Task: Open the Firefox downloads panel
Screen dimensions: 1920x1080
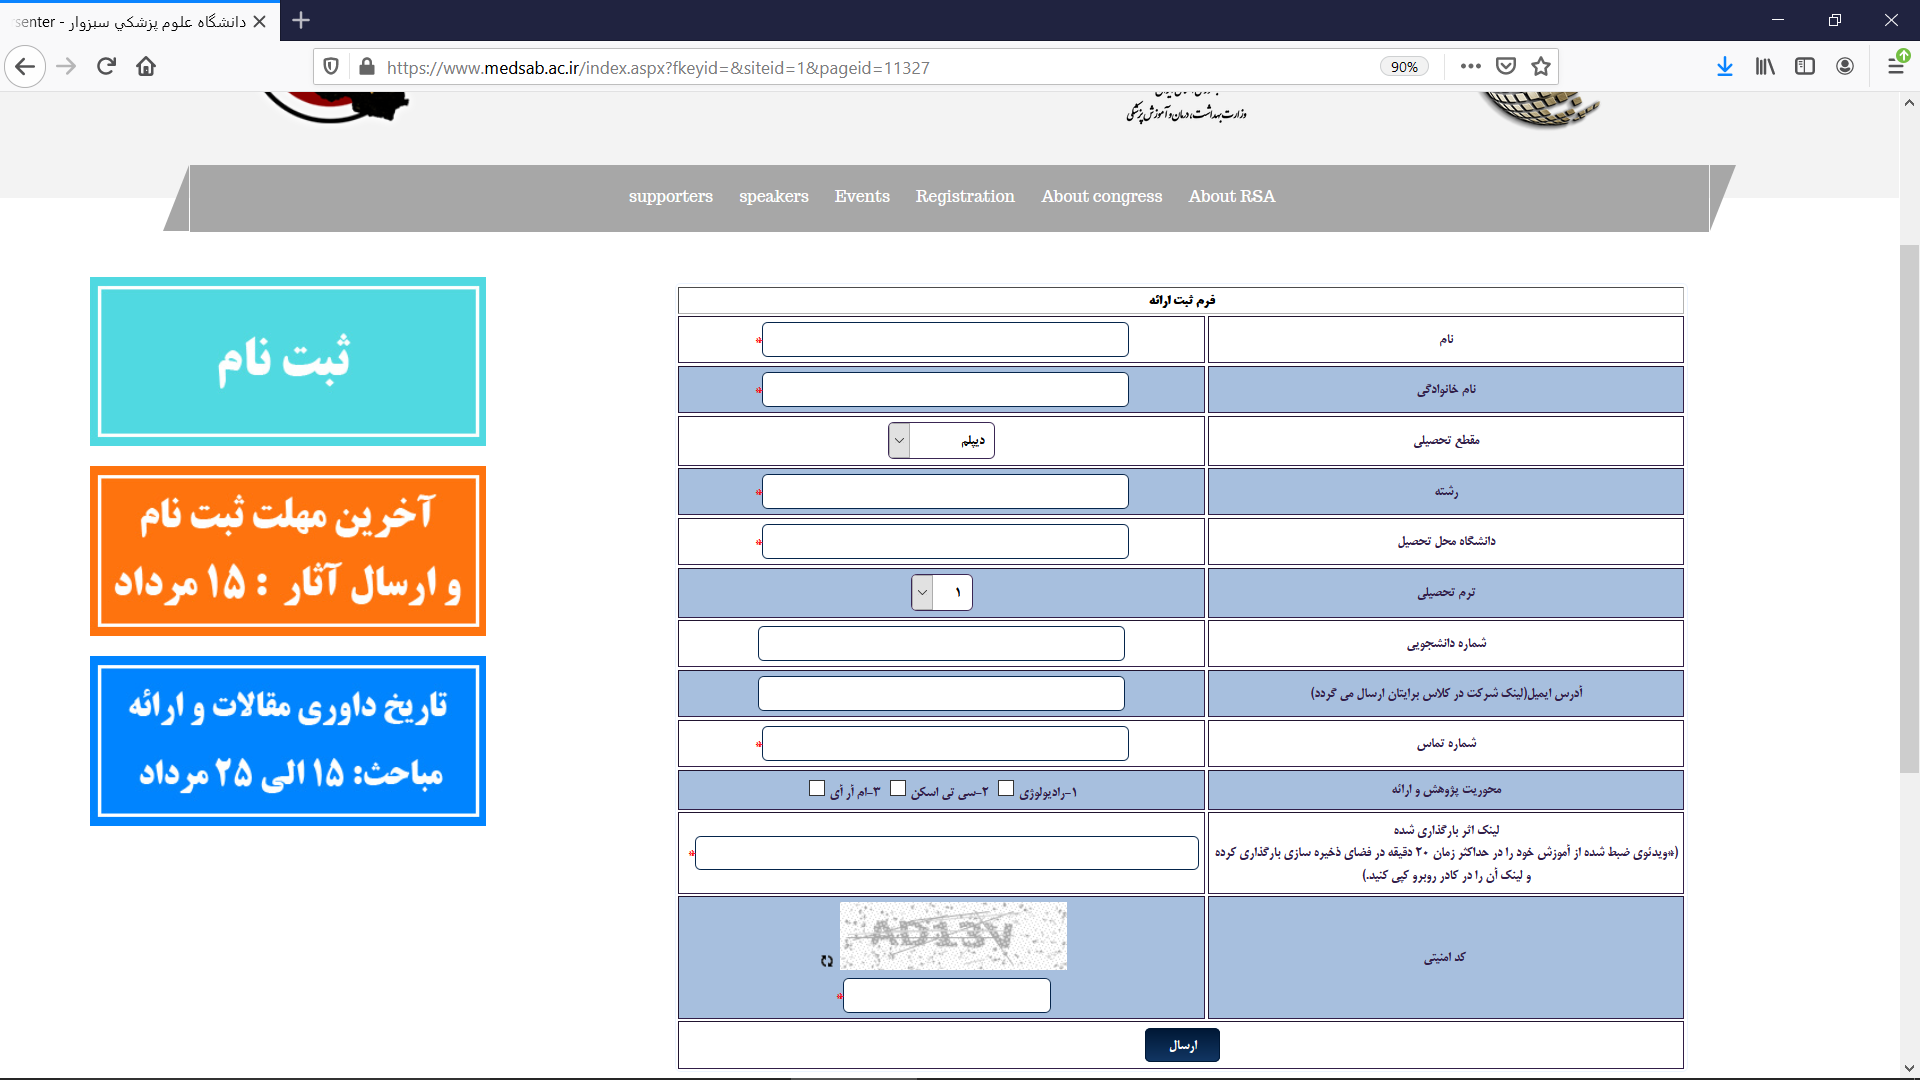Action: tap(1725, 66)
